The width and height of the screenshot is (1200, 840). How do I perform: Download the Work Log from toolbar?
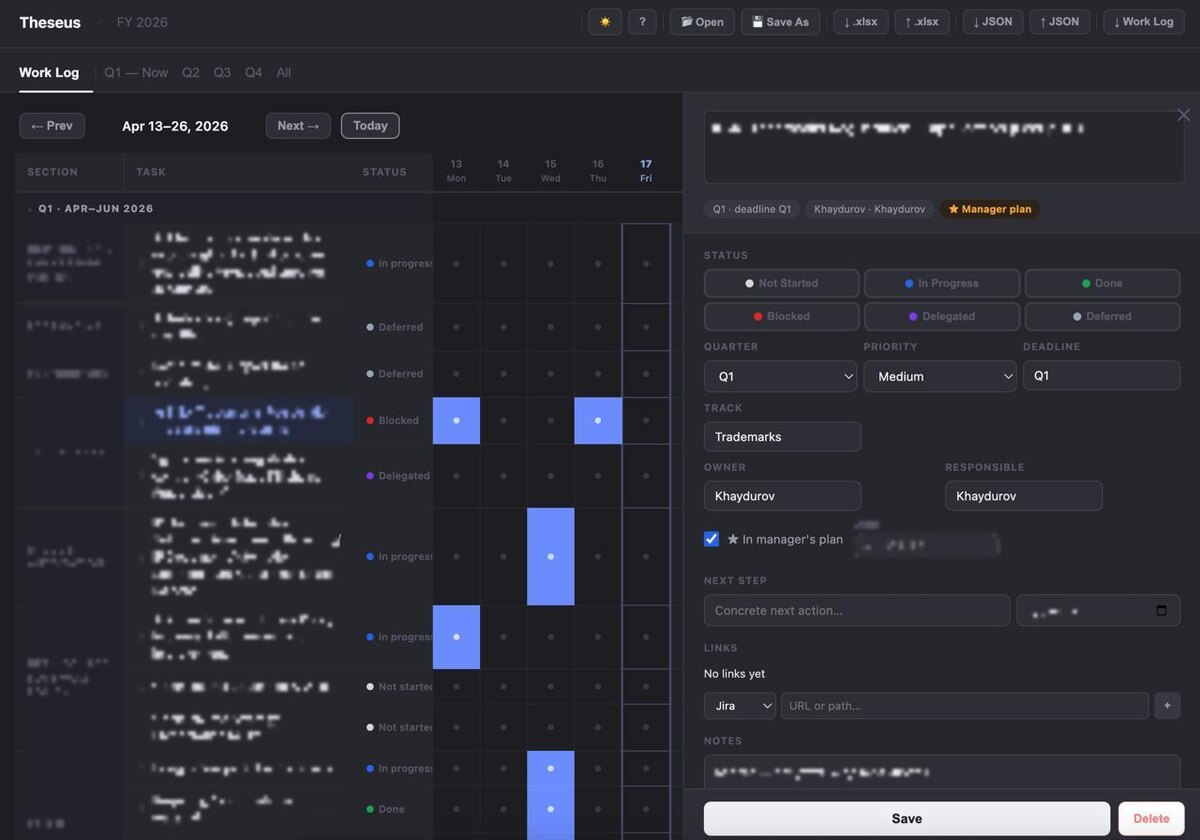pyautogui.click(x=1144, y=22)
